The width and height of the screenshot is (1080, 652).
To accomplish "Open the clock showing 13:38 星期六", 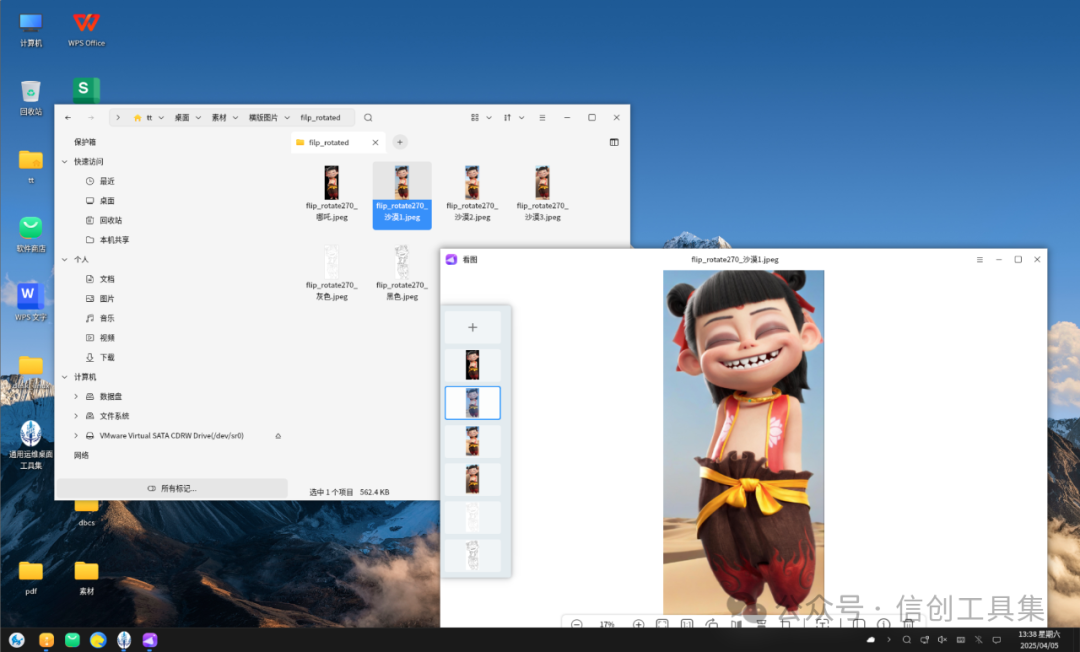I will tap(1039, 640).
